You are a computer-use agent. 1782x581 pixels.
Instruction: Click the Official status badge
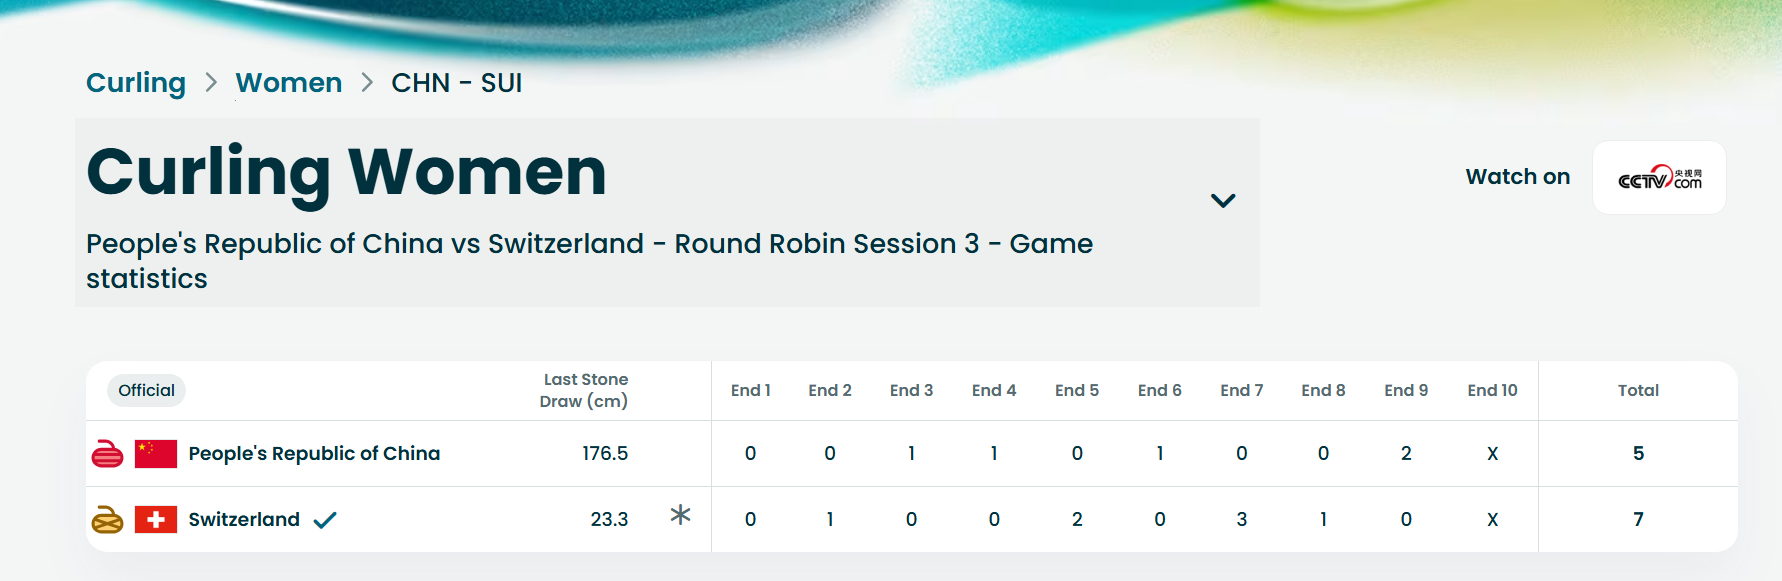[146, 391]
